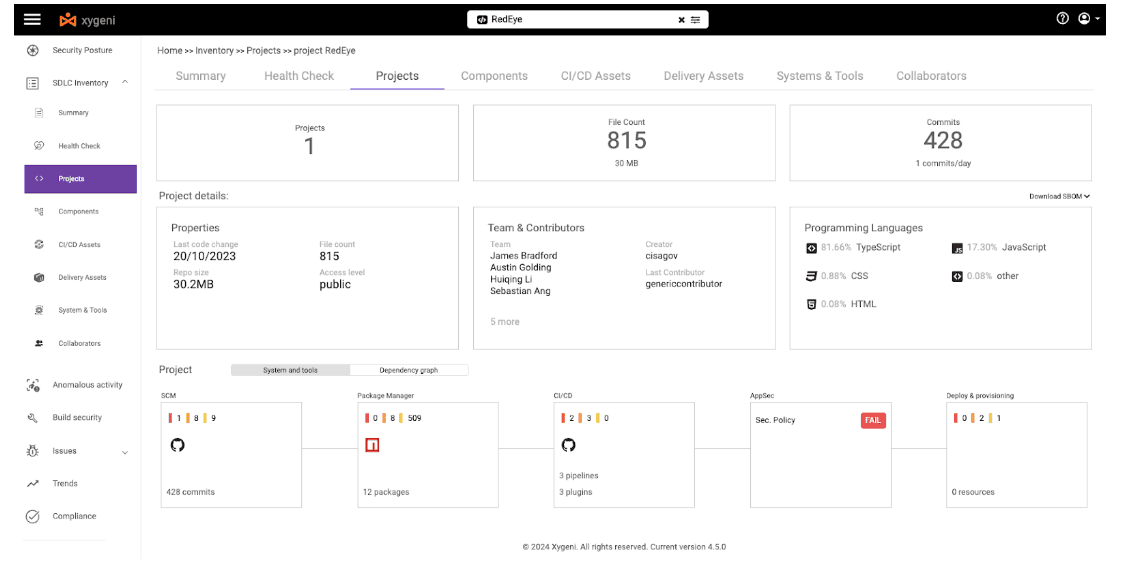Open the Download SBOM dropdown
This screenshot has width=1139, height=562.
(1060, 196)
